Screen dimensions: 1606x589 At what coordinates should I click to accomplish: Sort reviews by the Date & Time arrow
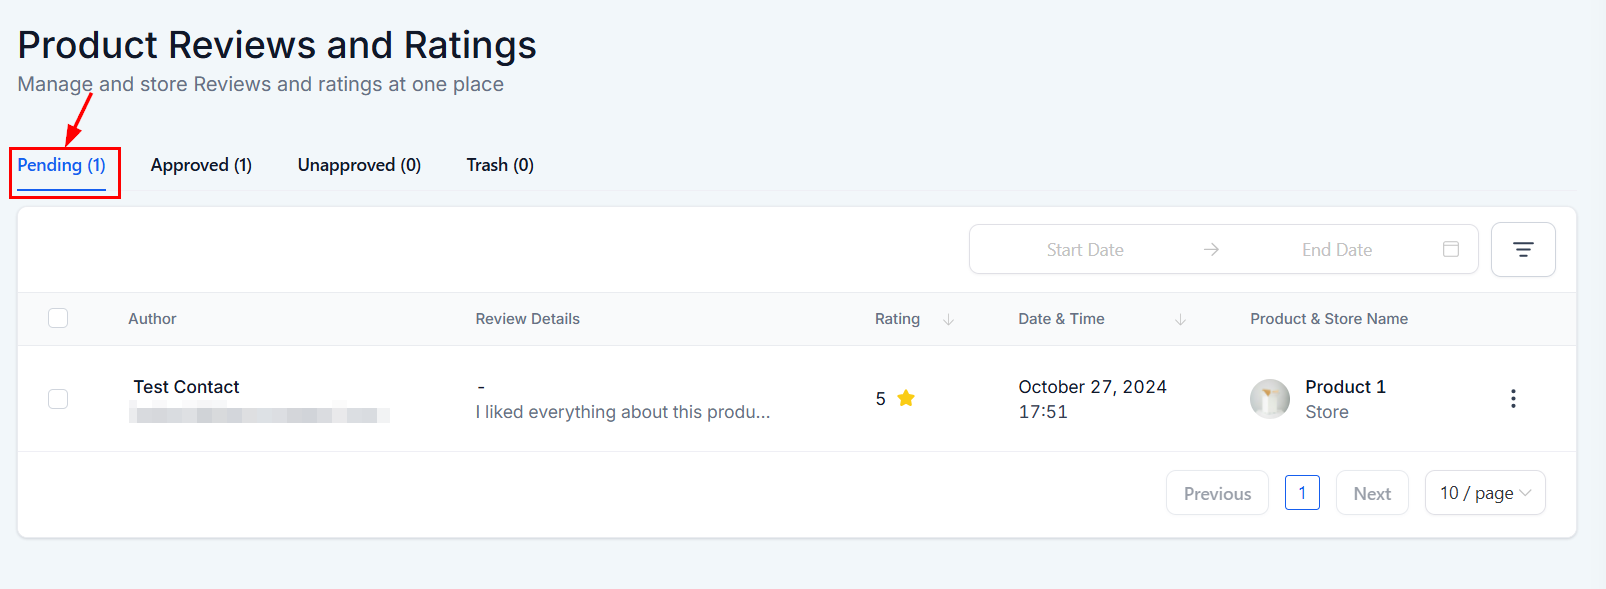1180,319
